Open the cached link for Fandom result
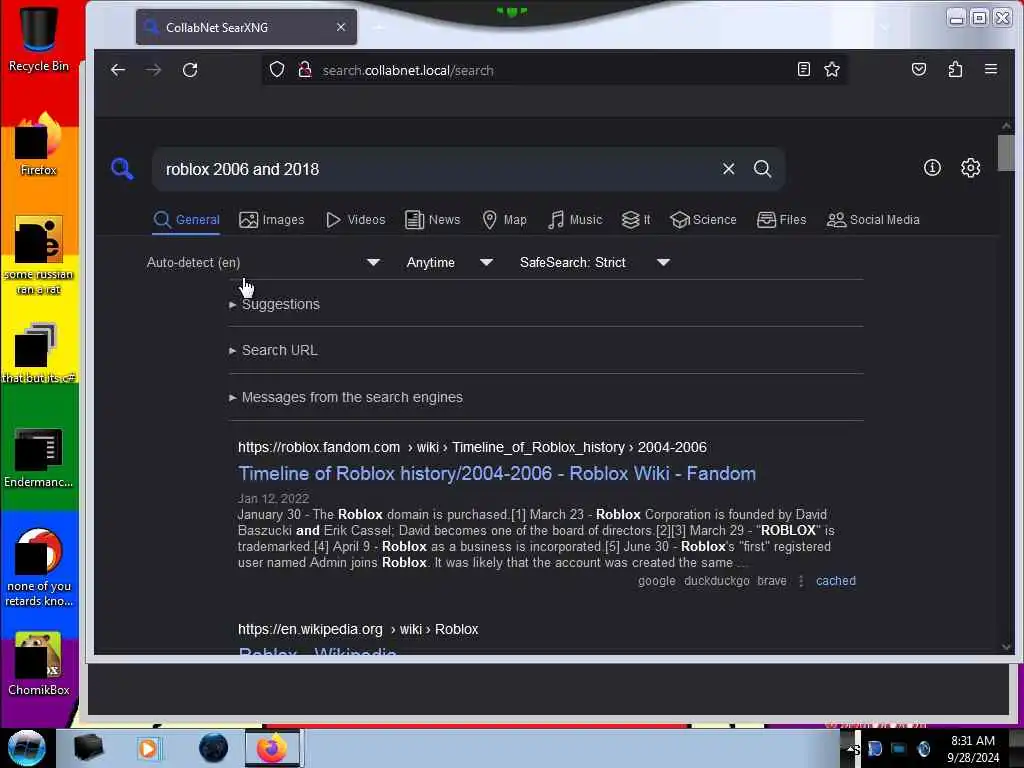 click(836, 581)
